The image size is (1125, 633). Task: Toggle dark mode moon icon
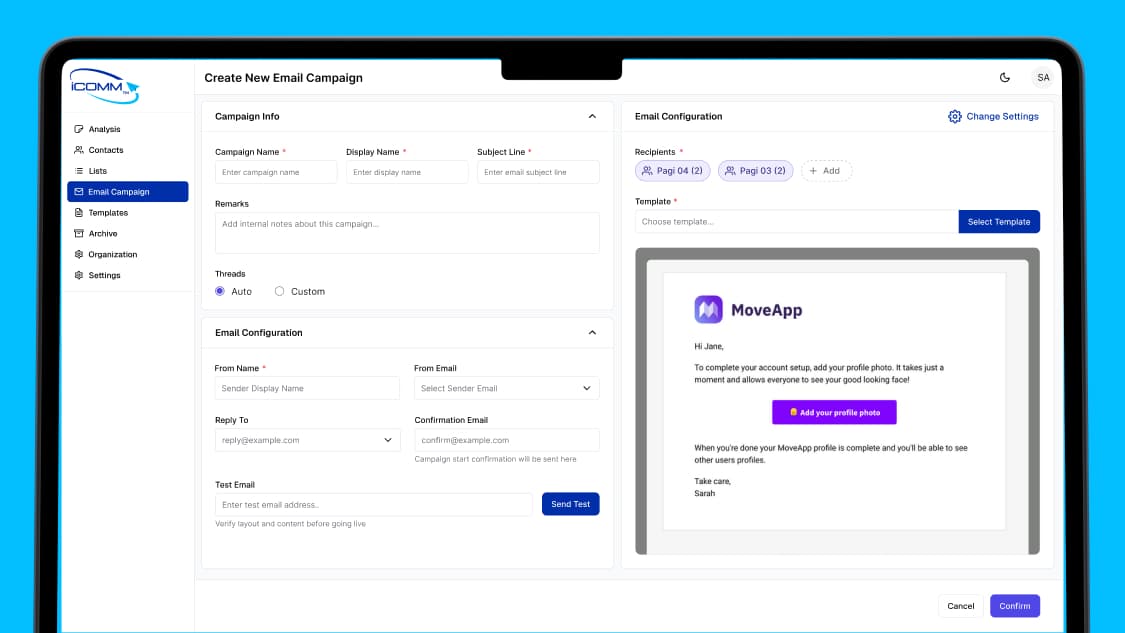coord(1004,78)
